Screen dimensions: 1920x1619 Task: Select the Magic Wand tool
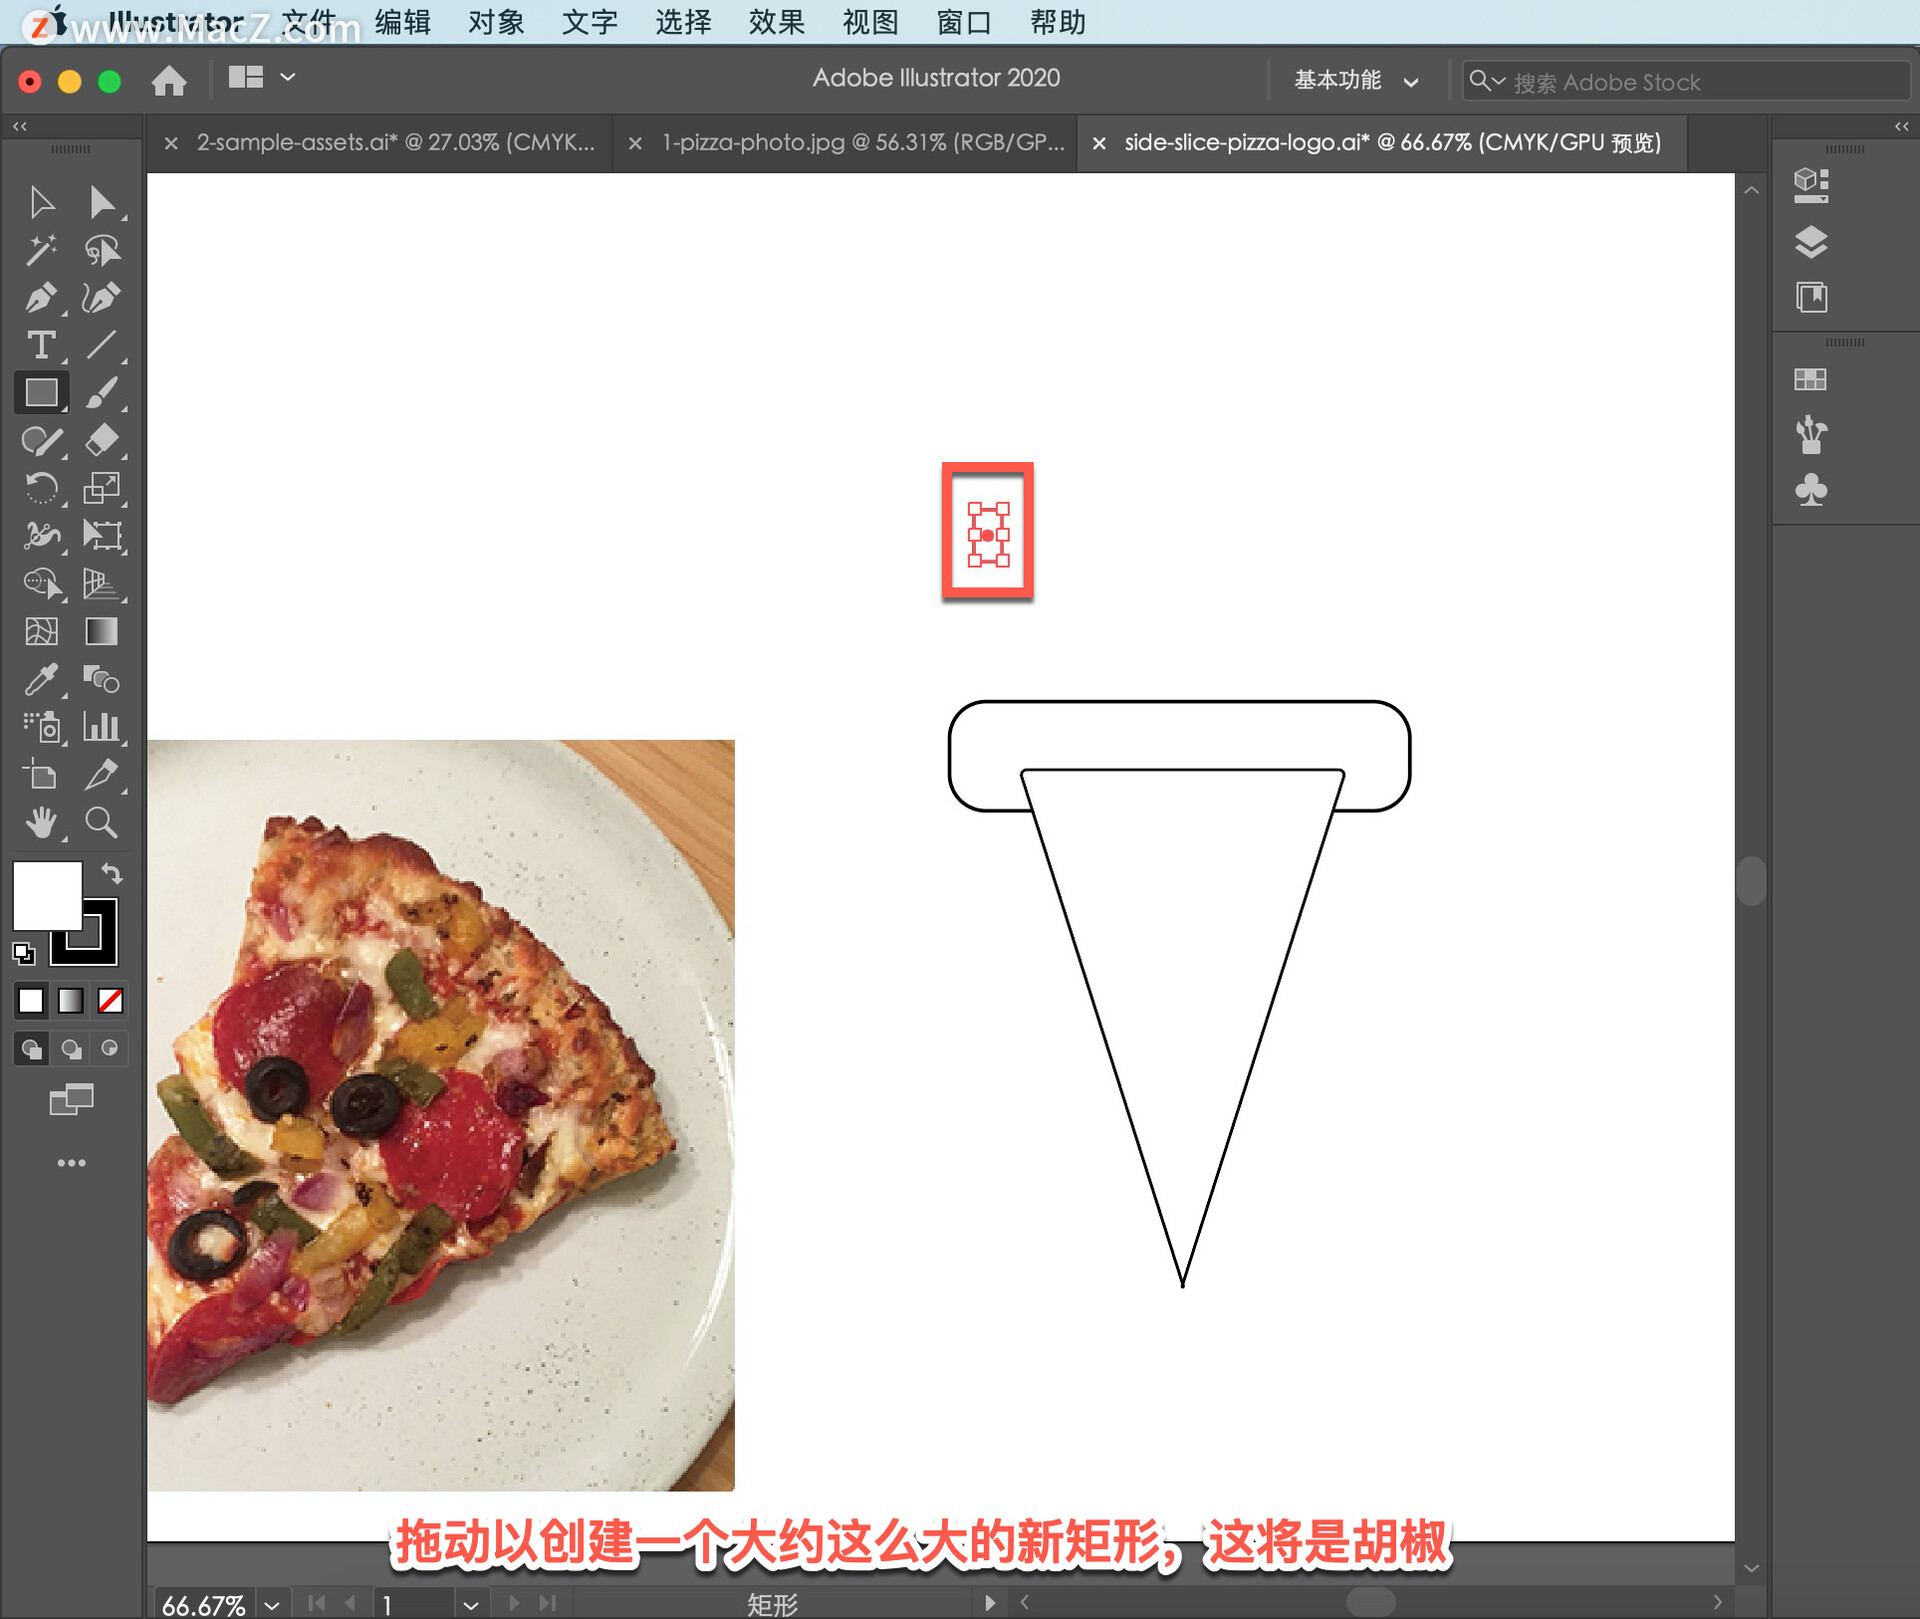click(x=41, y=250)
